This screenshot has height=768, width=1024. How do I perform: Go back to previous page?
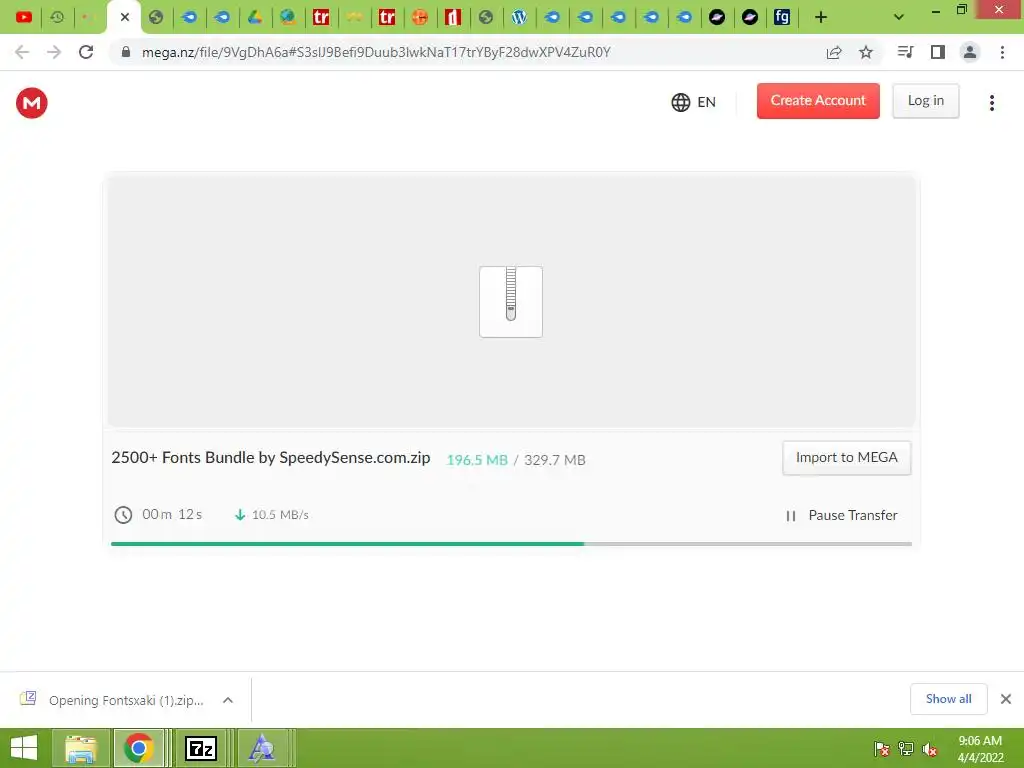(x=22, y=52)
